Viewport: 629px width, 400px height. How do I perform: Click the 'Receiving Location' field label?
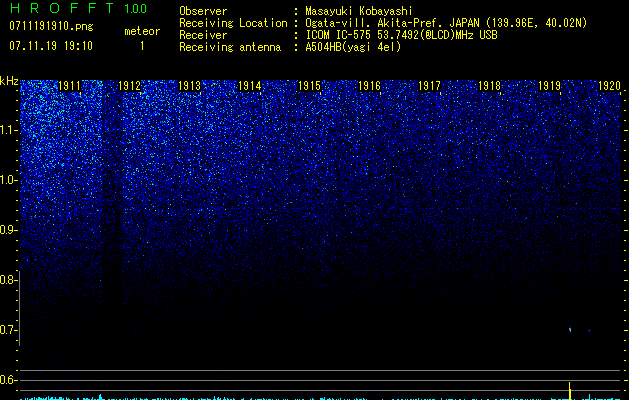(233, 23)
